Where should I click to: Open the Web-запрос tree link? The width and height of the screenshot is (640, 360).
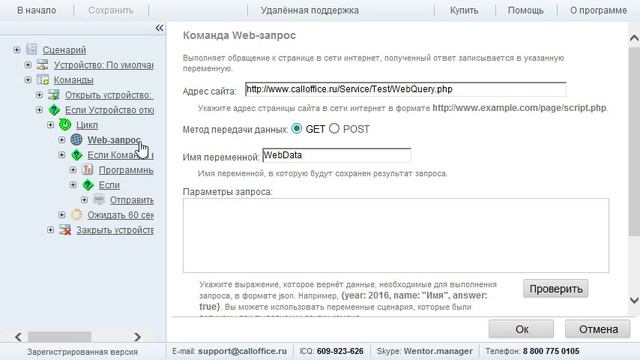click(x=114, y=140)
